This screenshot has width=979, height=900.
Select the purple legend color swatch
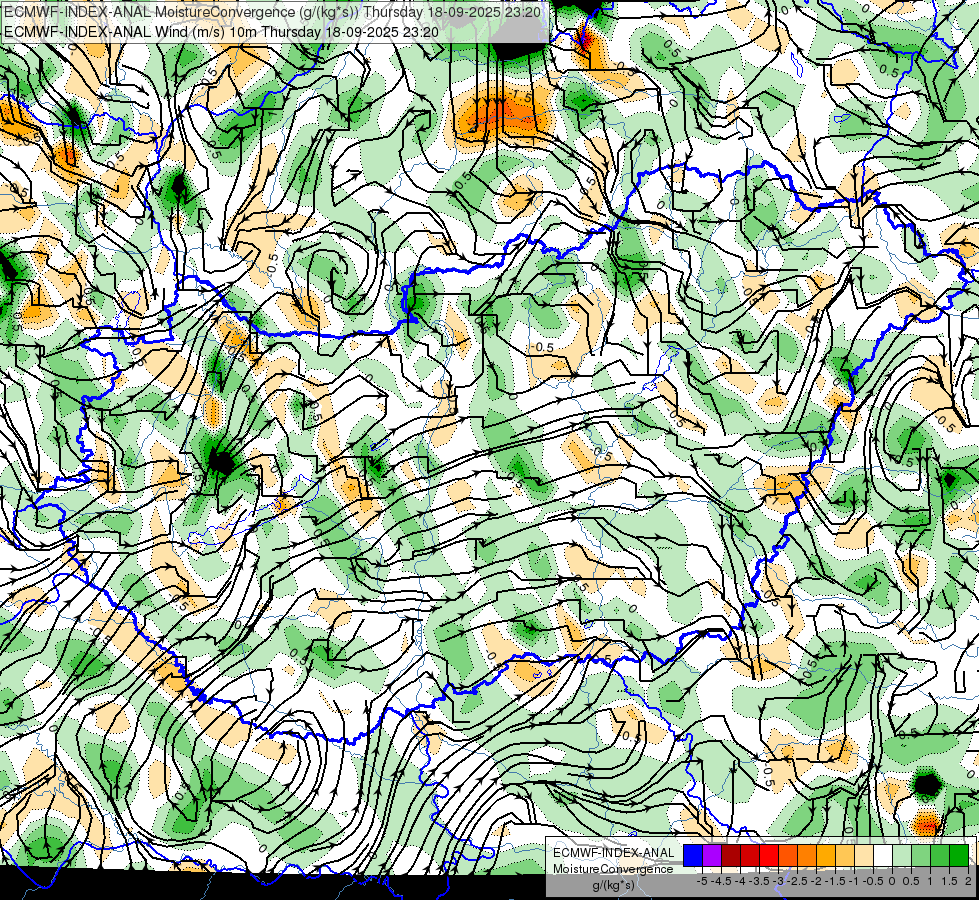pos(712,856)
